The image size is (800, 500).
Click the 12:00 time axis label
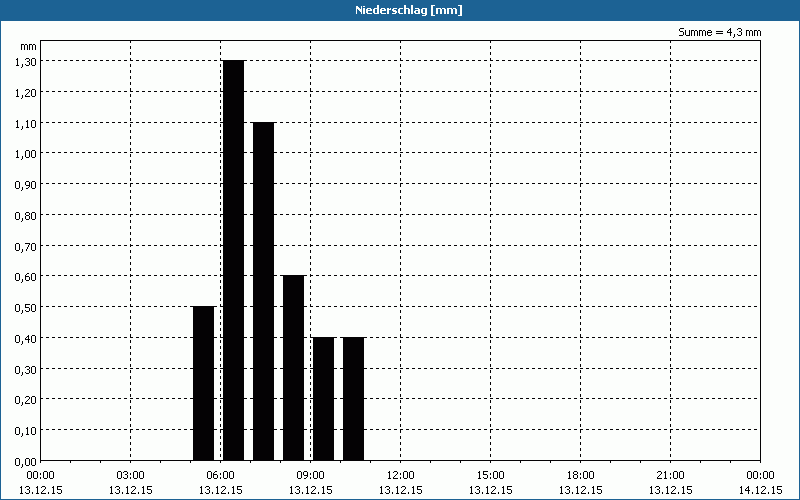(401, 476)
